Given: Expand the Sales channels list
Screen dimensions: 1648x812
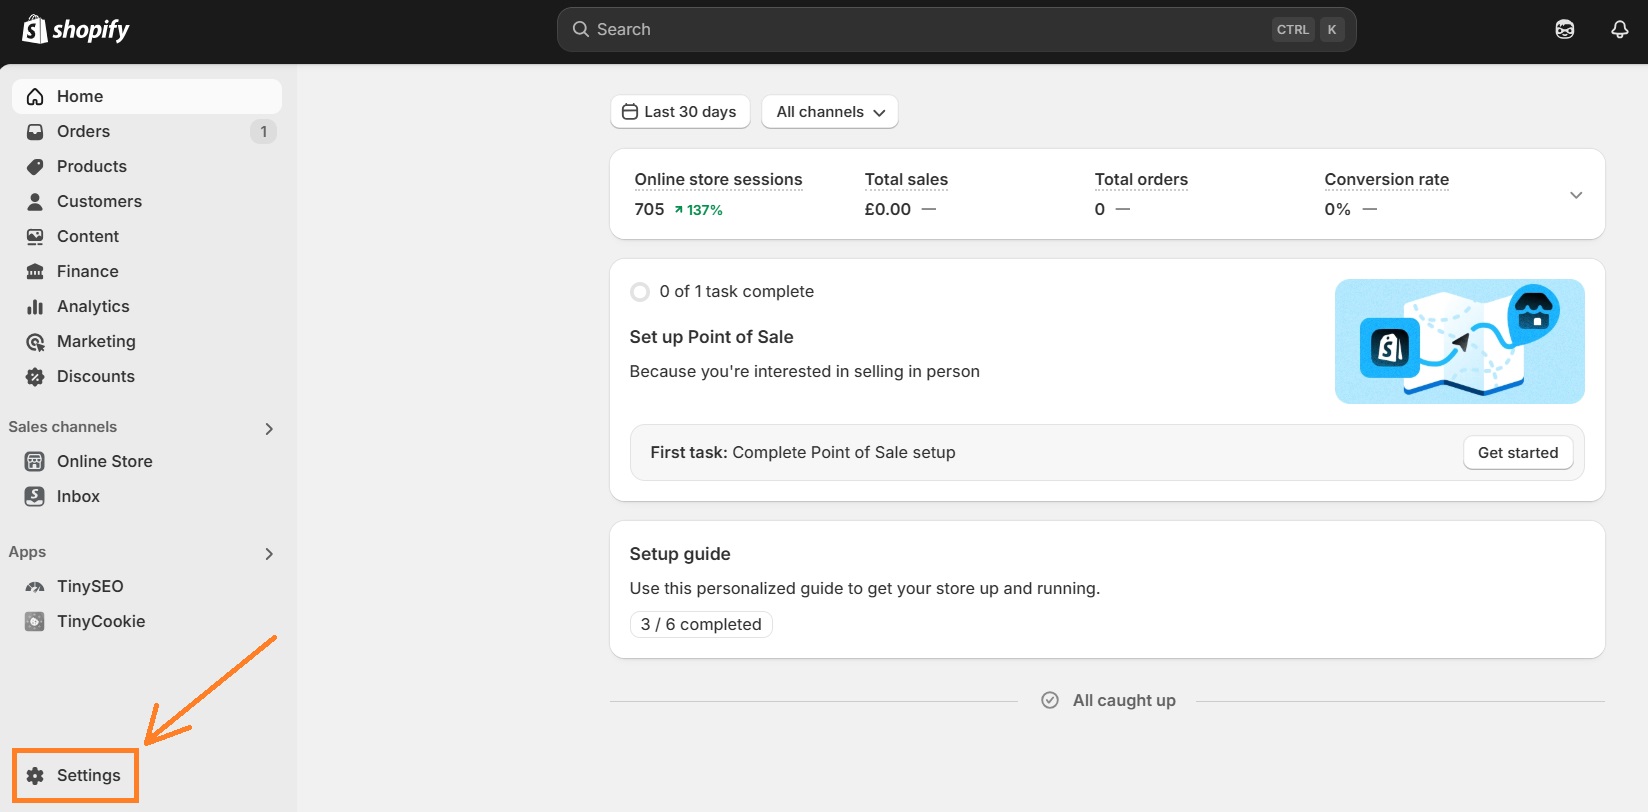Looking at the screenshot, I should click(x=268, y=428).
